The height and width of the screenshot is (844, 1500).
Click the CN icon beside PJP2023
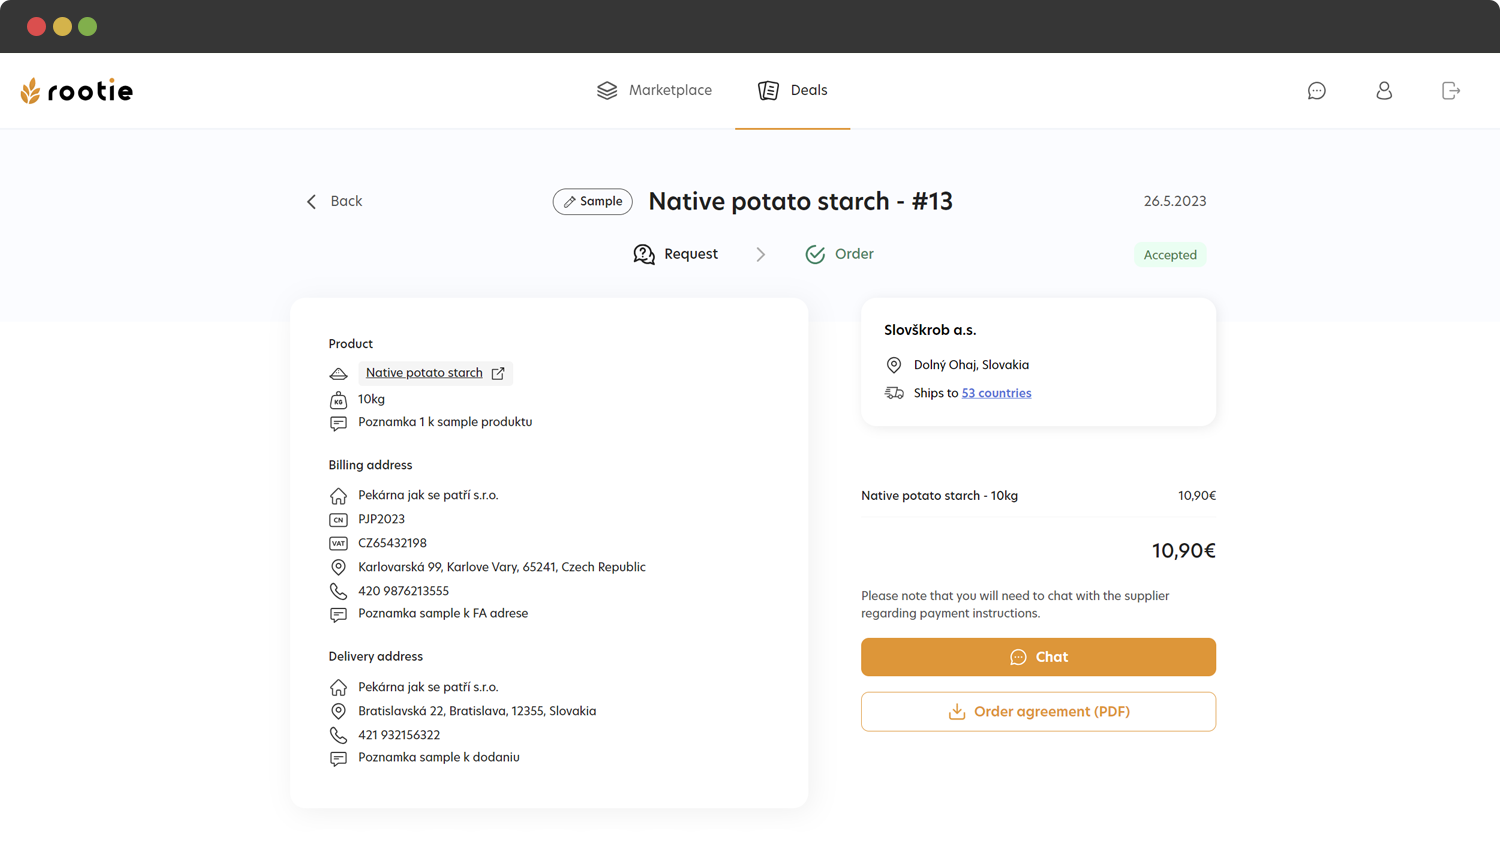[338, 520]
